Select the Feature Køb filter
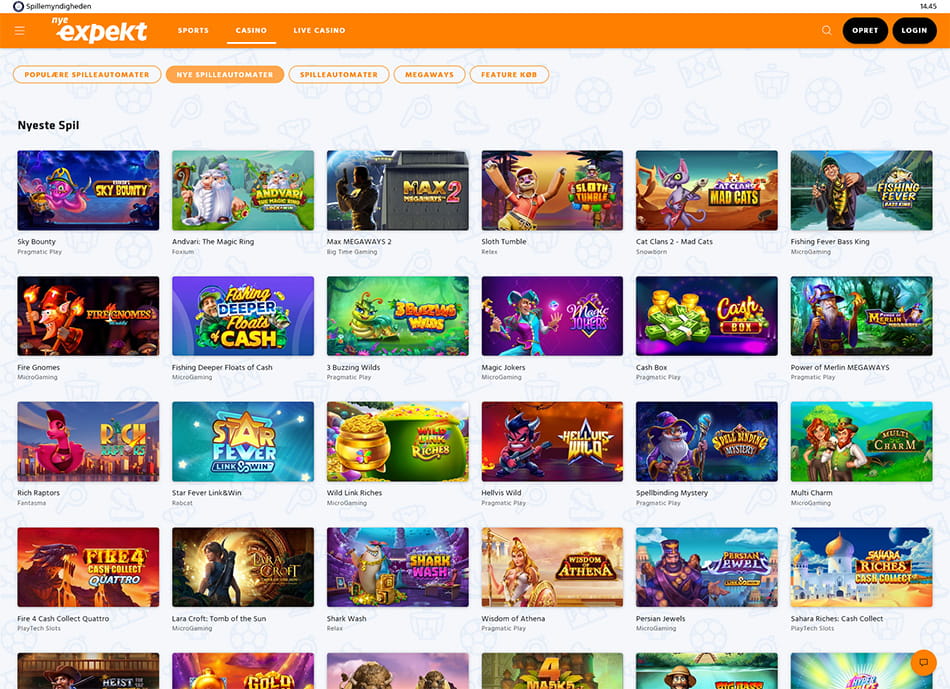The height and width of the screenshot is (689, 950). pyautogui.click(x=510, y=75)
